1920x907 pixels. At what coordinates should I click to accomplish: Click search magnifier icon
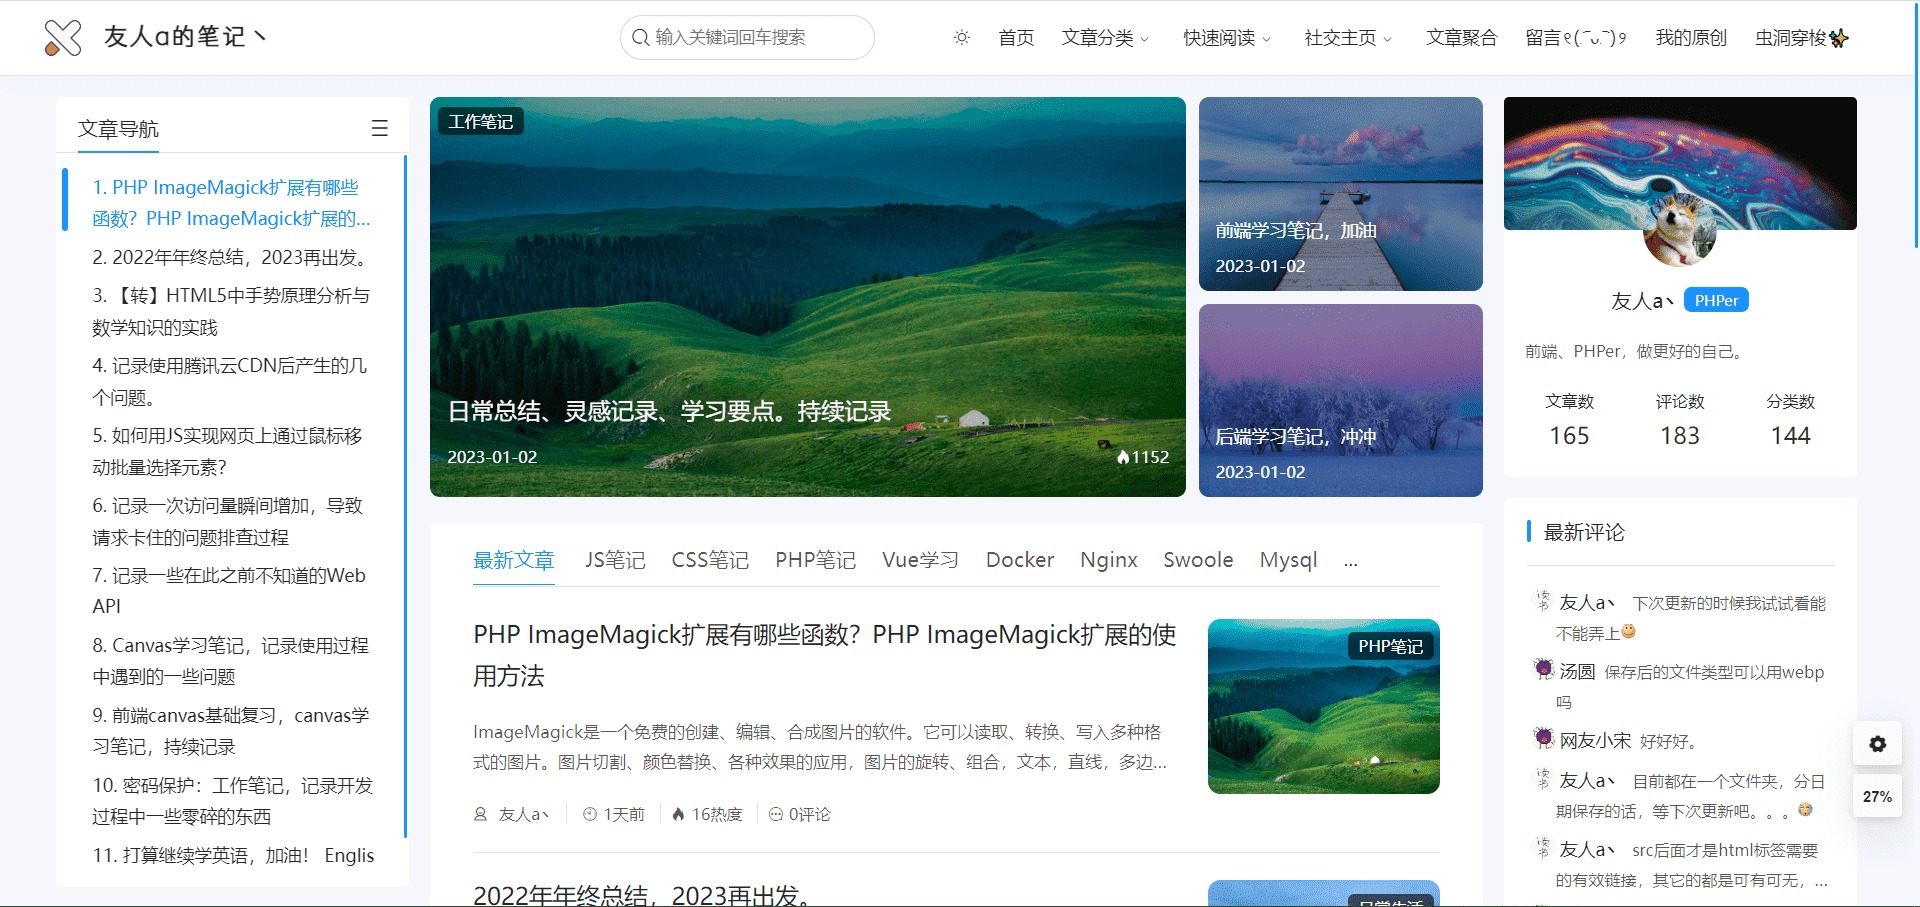pos(641,38)
